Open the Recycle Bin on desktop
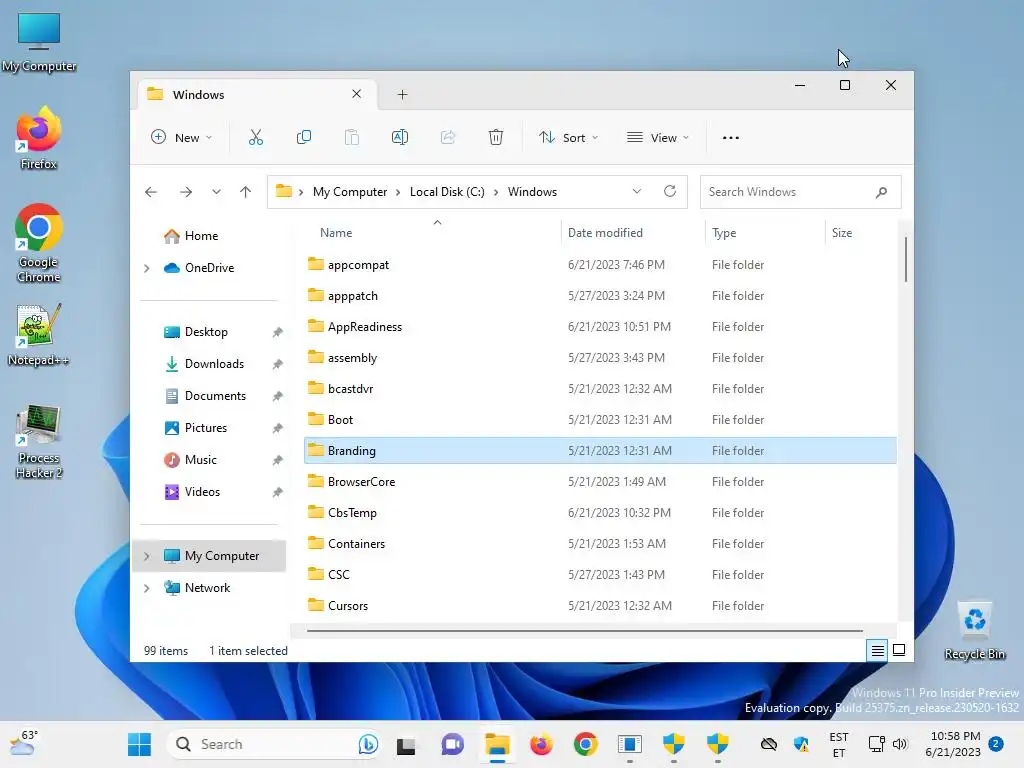This screenshot has height=768, width=1024. (x=974, y=630)
